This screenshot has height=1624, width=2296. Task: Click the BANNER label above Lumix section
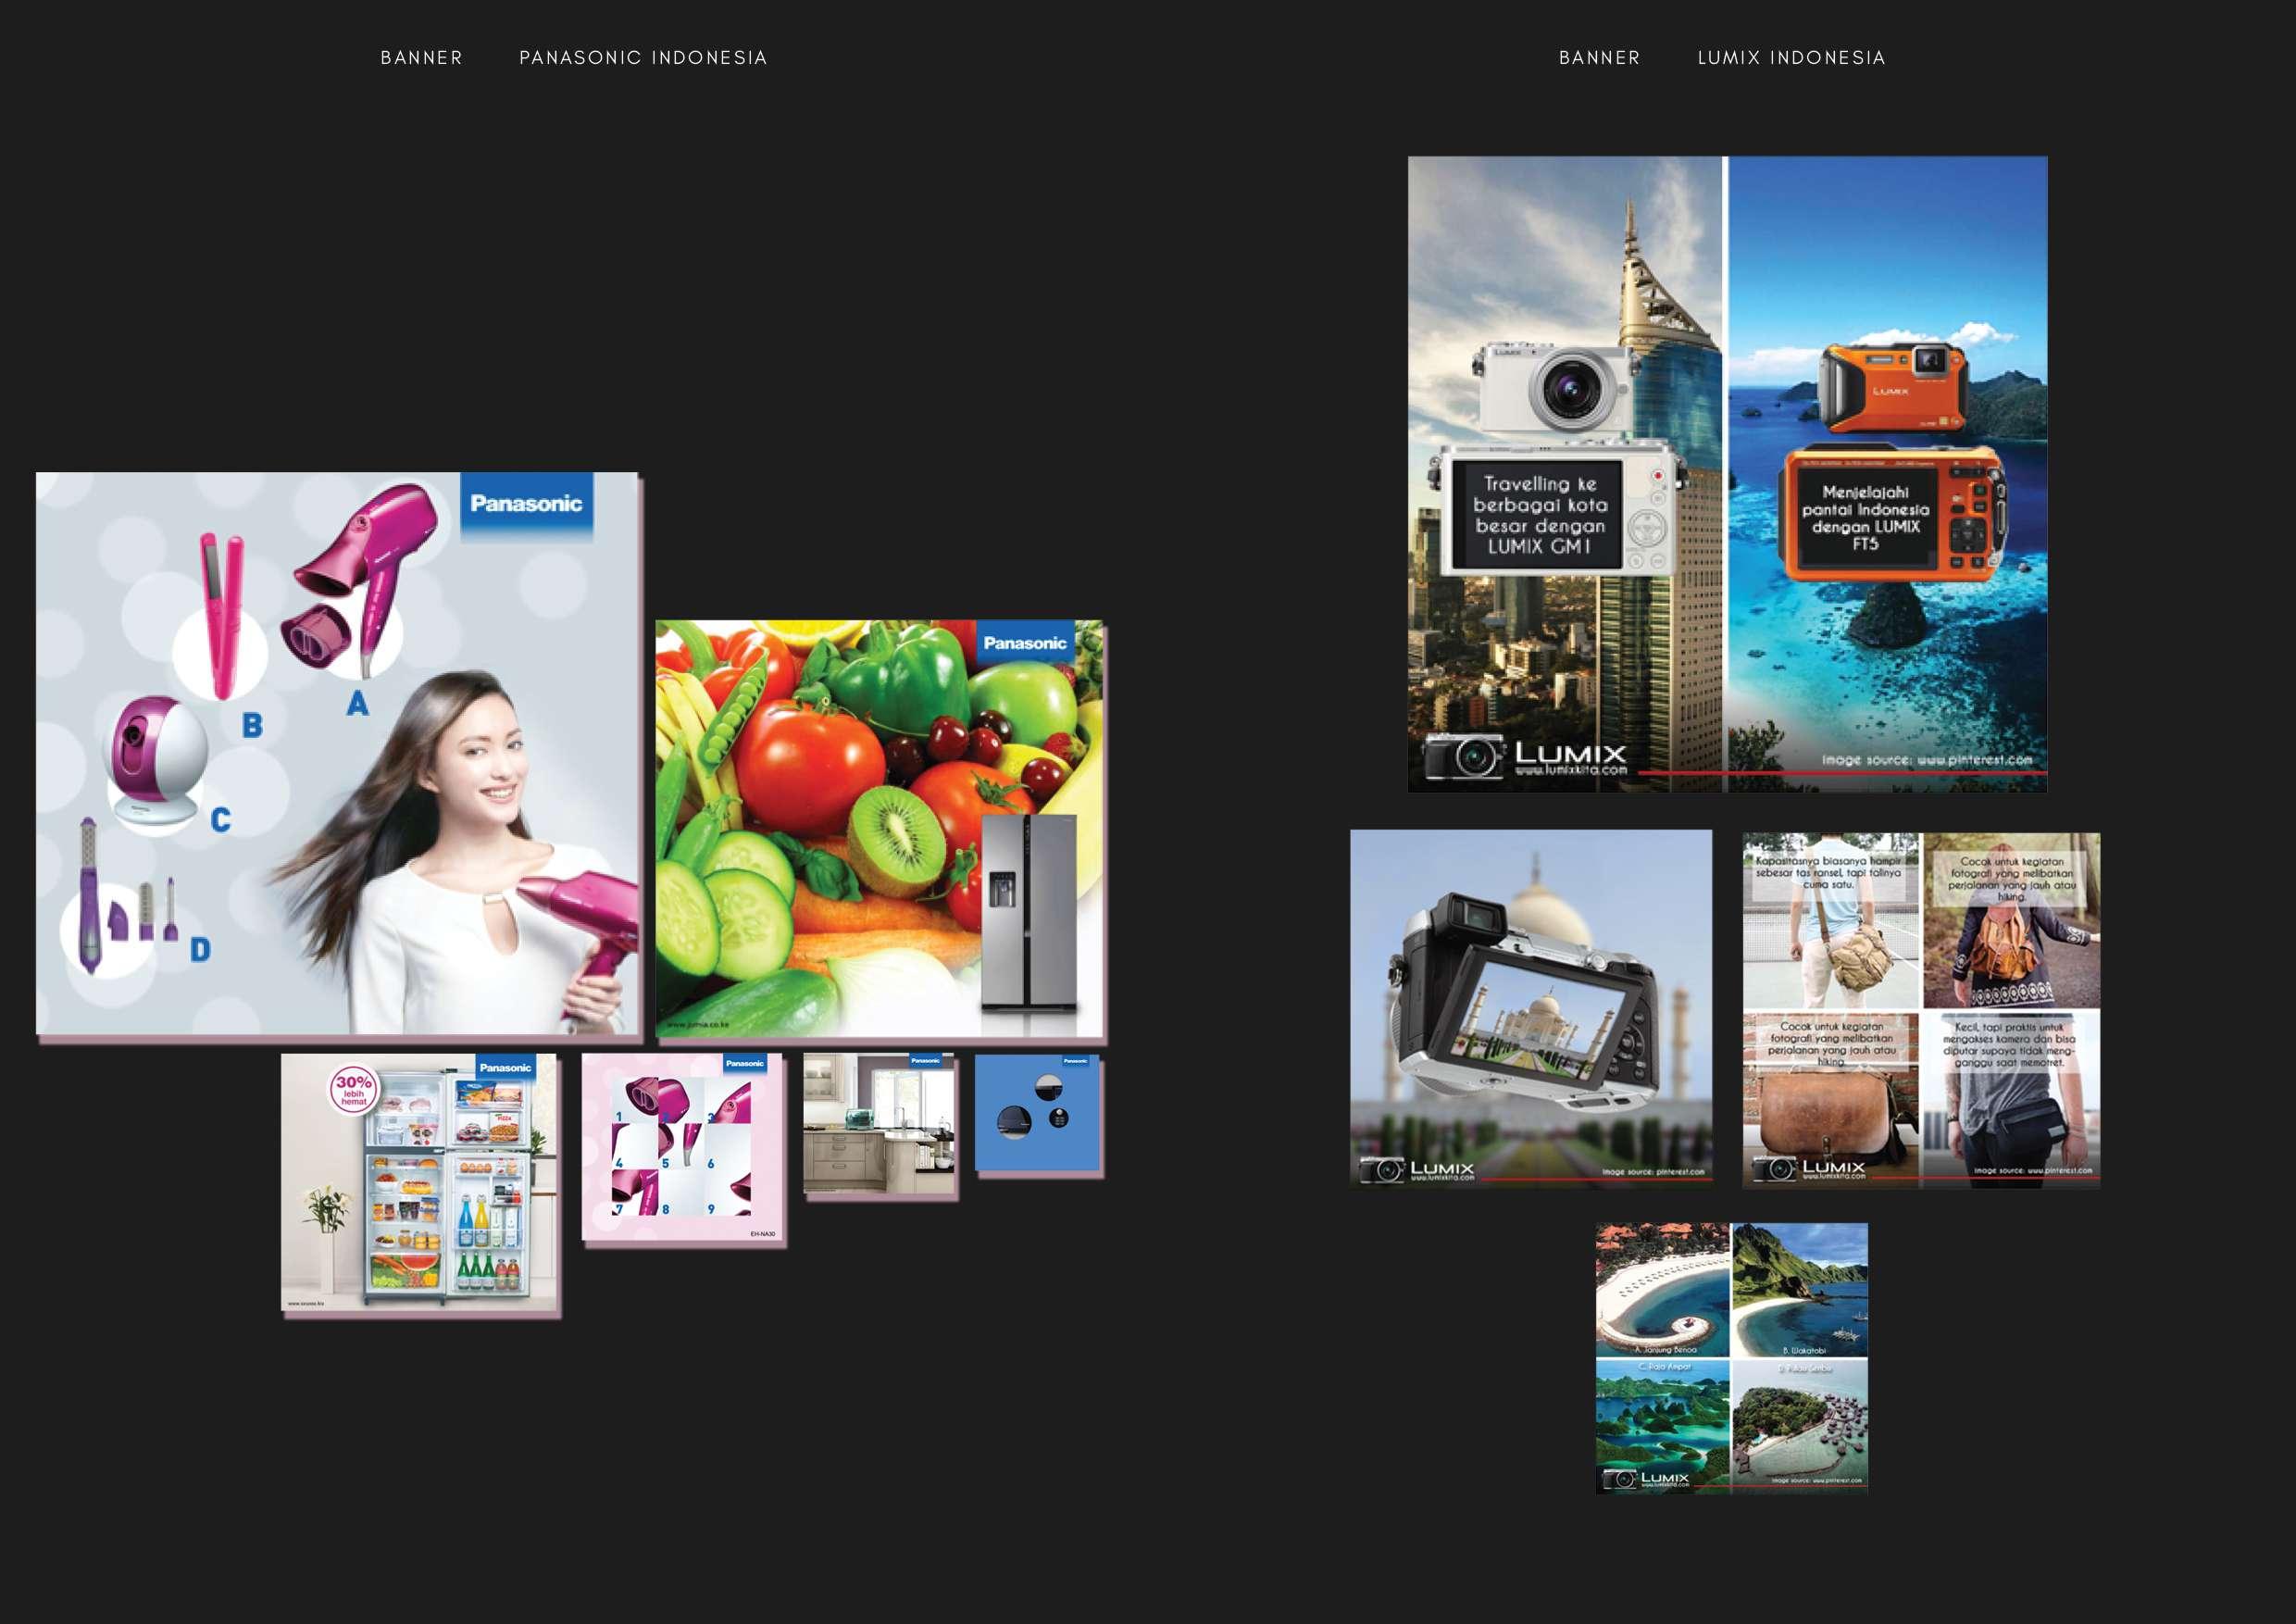coord(1599,58)
